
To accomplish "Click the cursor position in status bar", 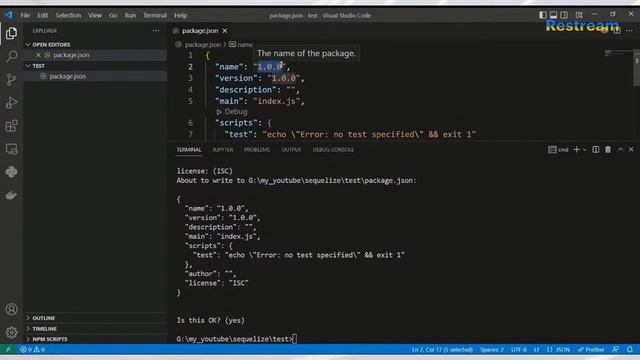I will click(x=442, y=349).
